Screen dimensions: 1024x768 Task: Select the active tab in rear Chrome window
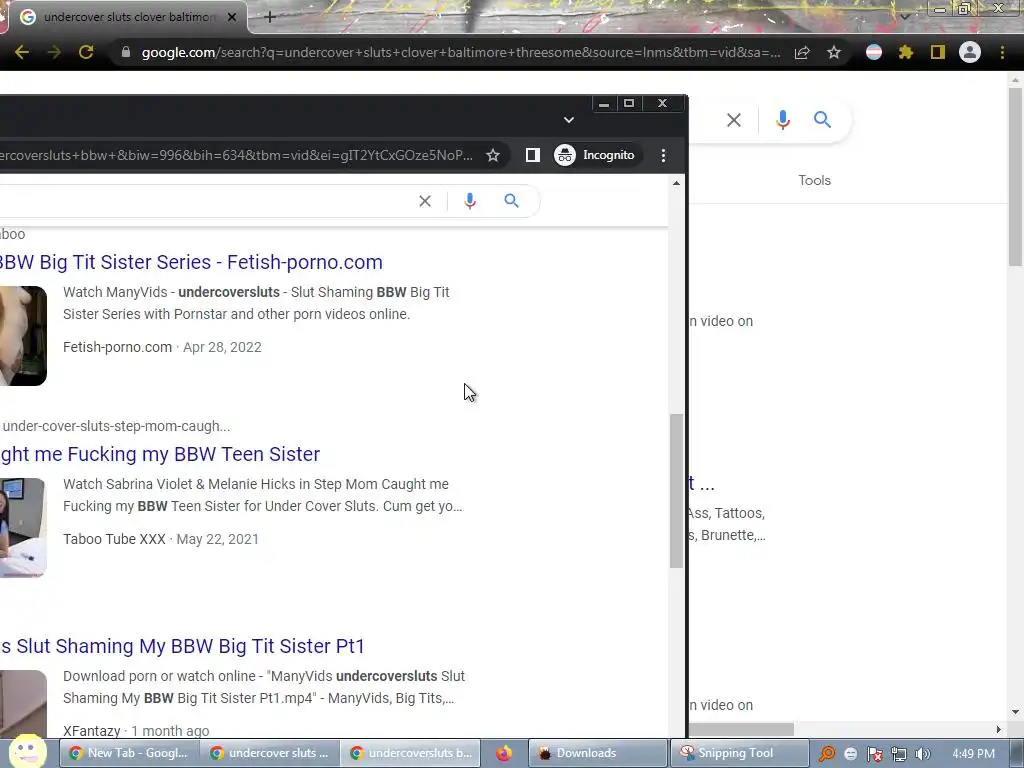pyautogui.click(x=128, y=17)
